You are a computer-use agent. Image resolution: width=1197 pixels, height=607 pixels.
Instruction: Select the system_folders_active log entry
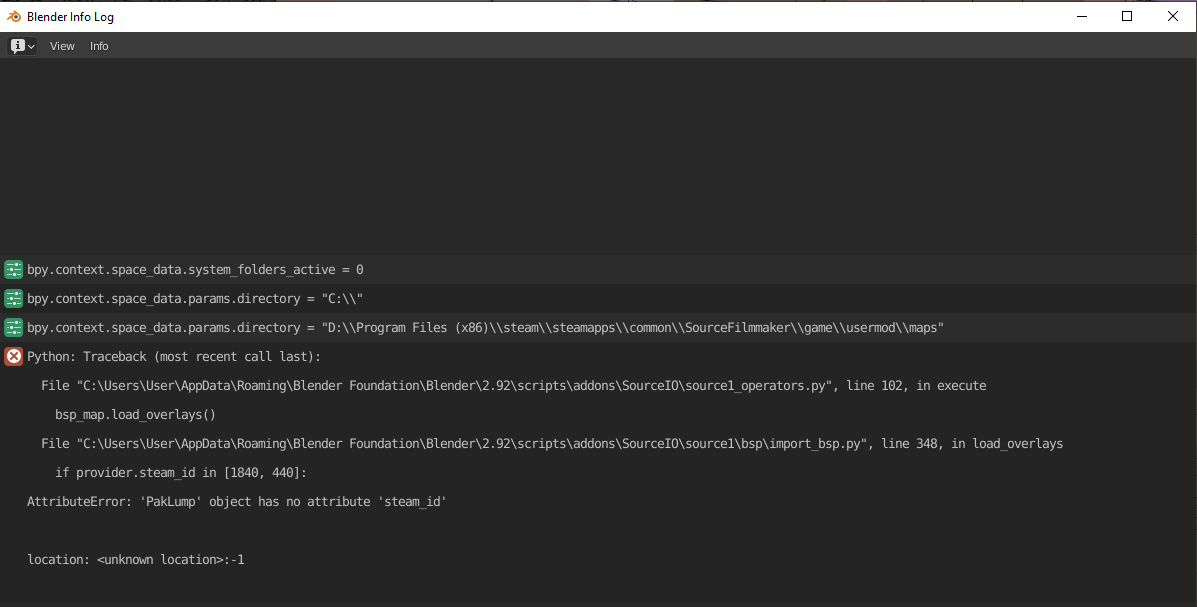[195, 269]
